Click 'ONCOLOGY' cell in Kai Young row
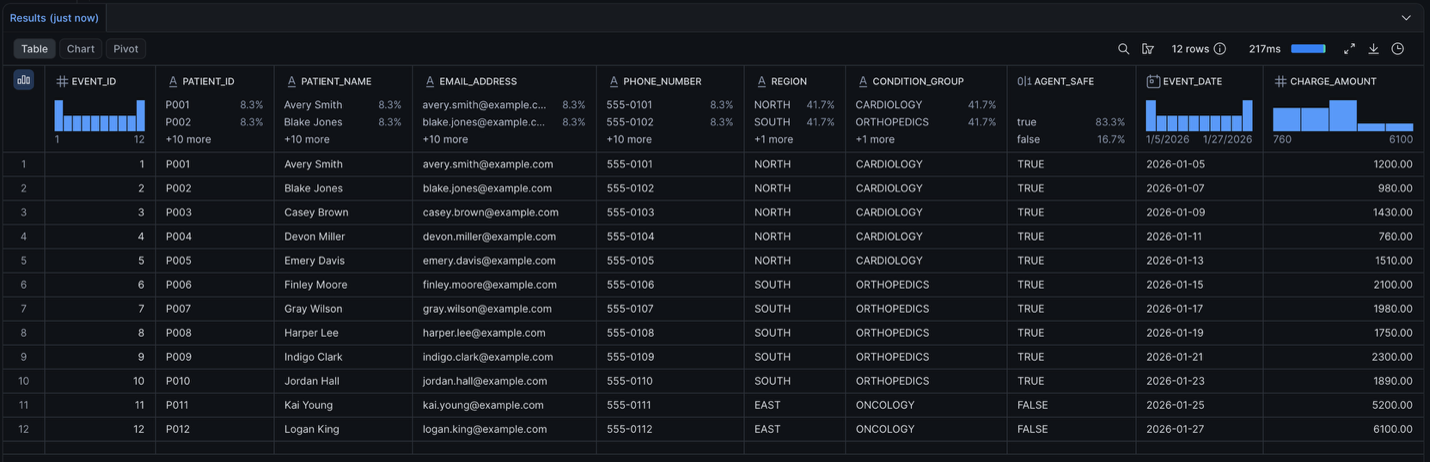The image size is (1430, 462). coord(926,405)
